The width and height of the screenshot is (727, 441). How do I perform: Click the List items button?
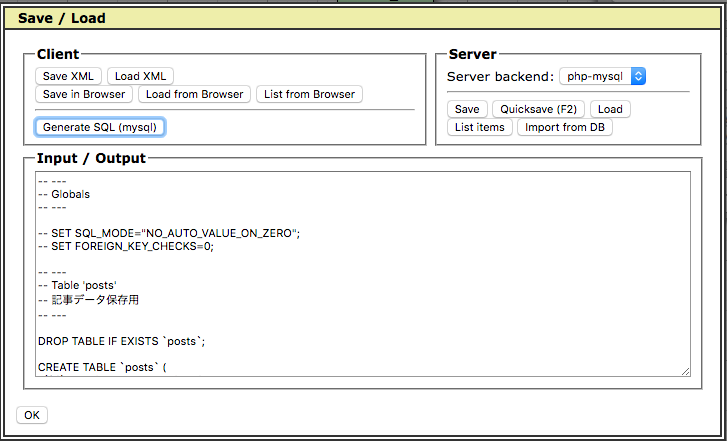coord(480,127)
